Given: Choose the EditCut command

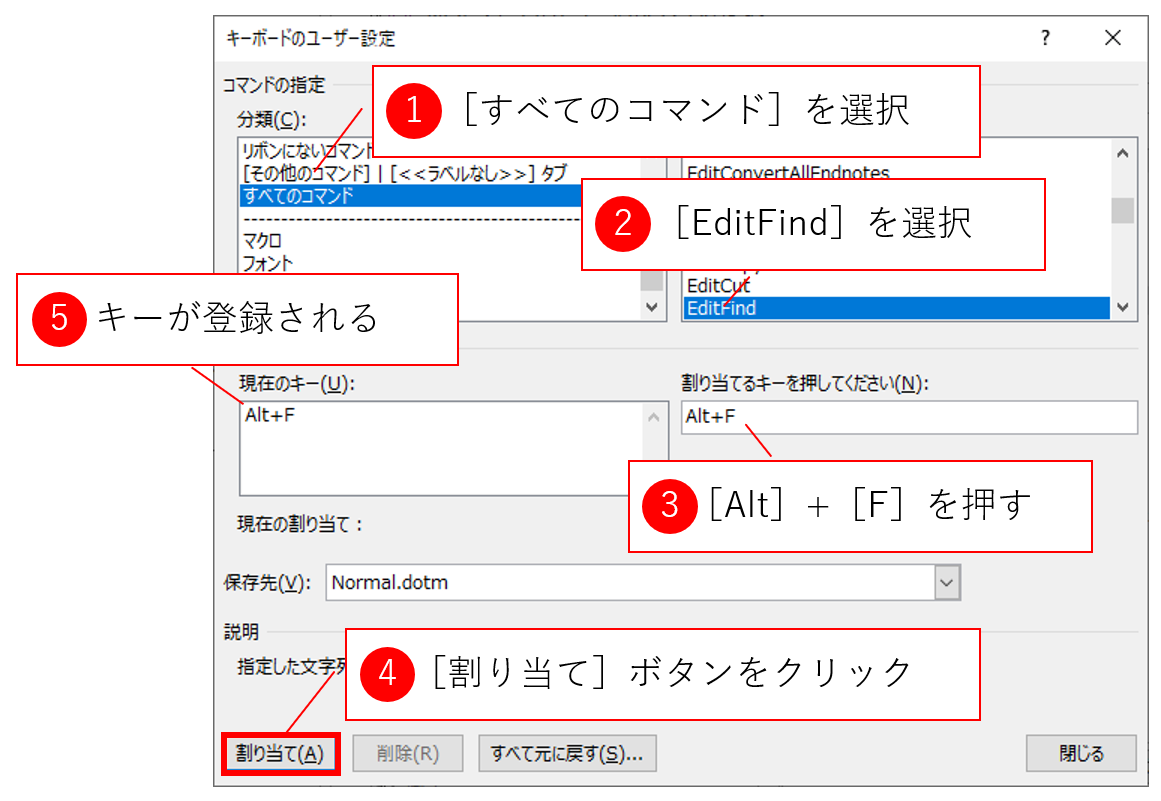Looking at the screenshot, I should pos(718,286).
